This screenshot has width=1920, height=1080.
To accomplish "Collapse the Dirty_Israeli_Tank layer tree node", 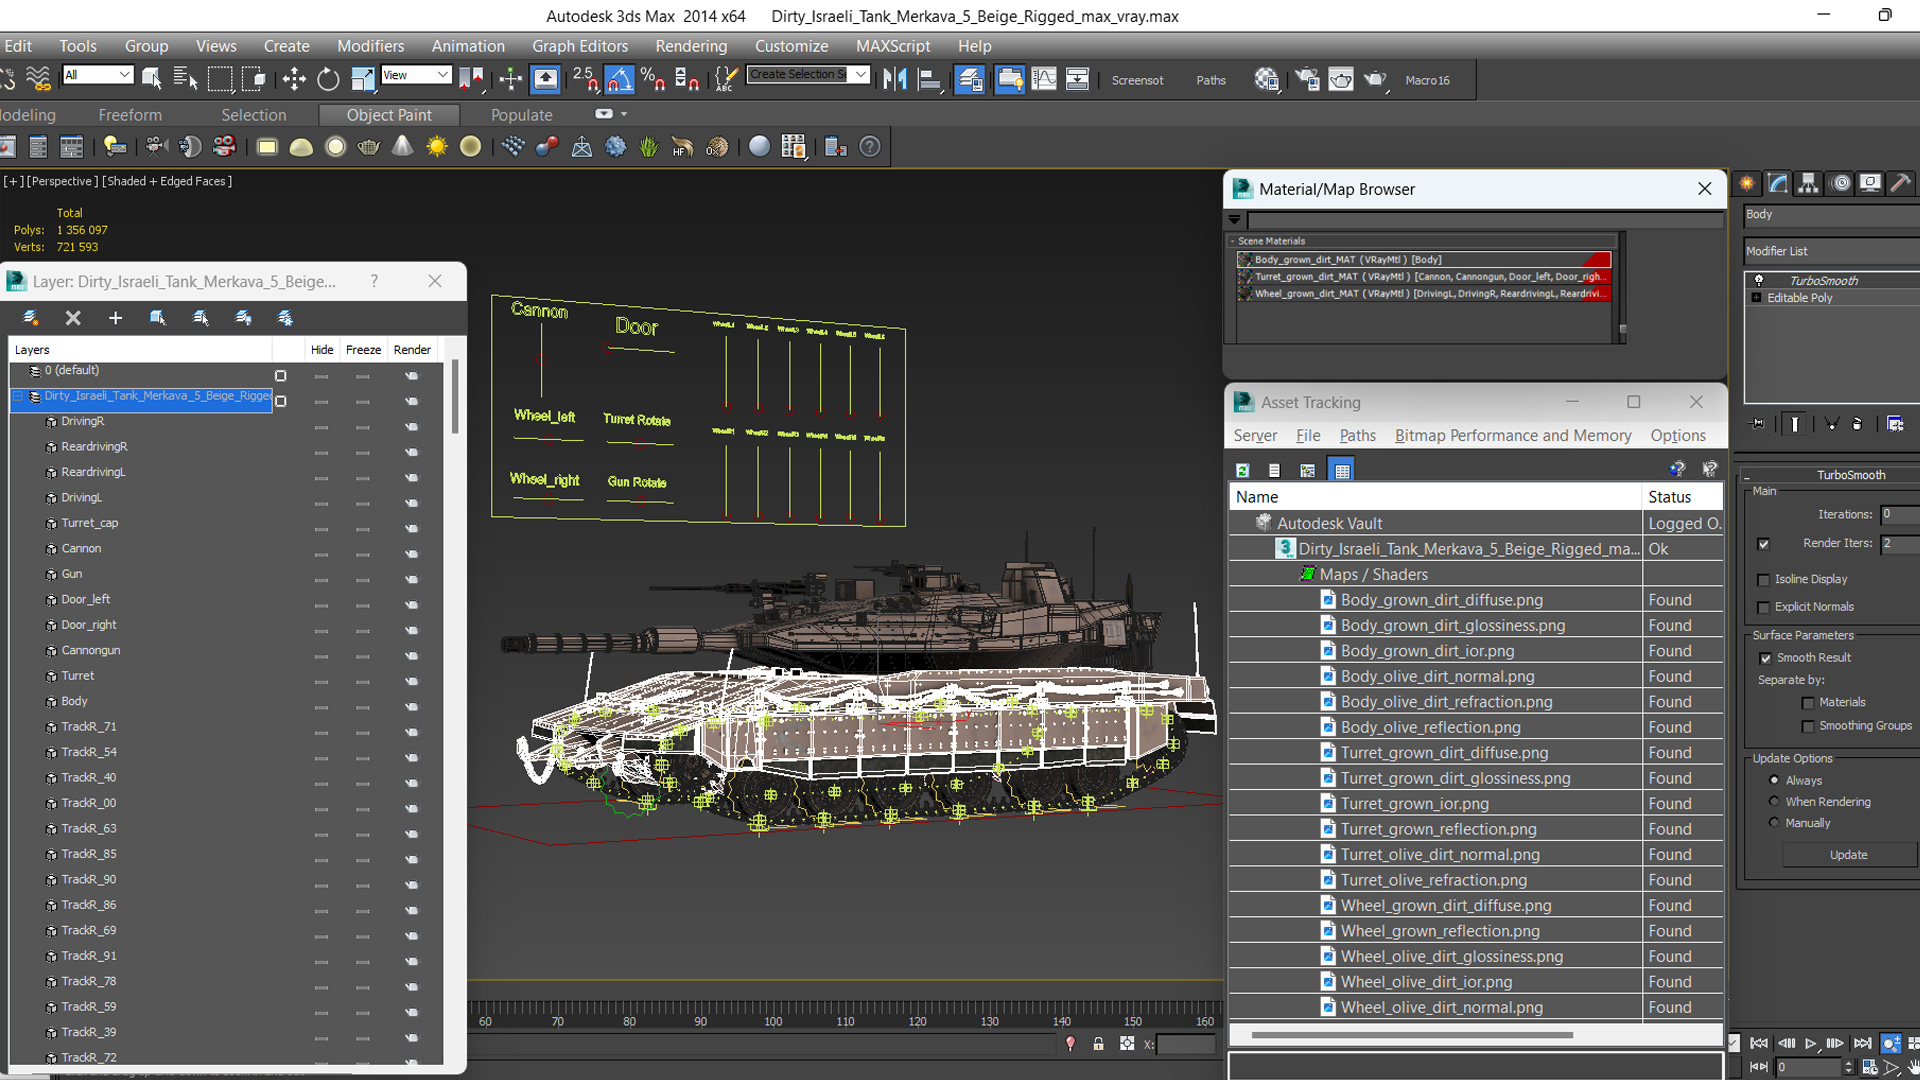I will (x=18, y=397).
